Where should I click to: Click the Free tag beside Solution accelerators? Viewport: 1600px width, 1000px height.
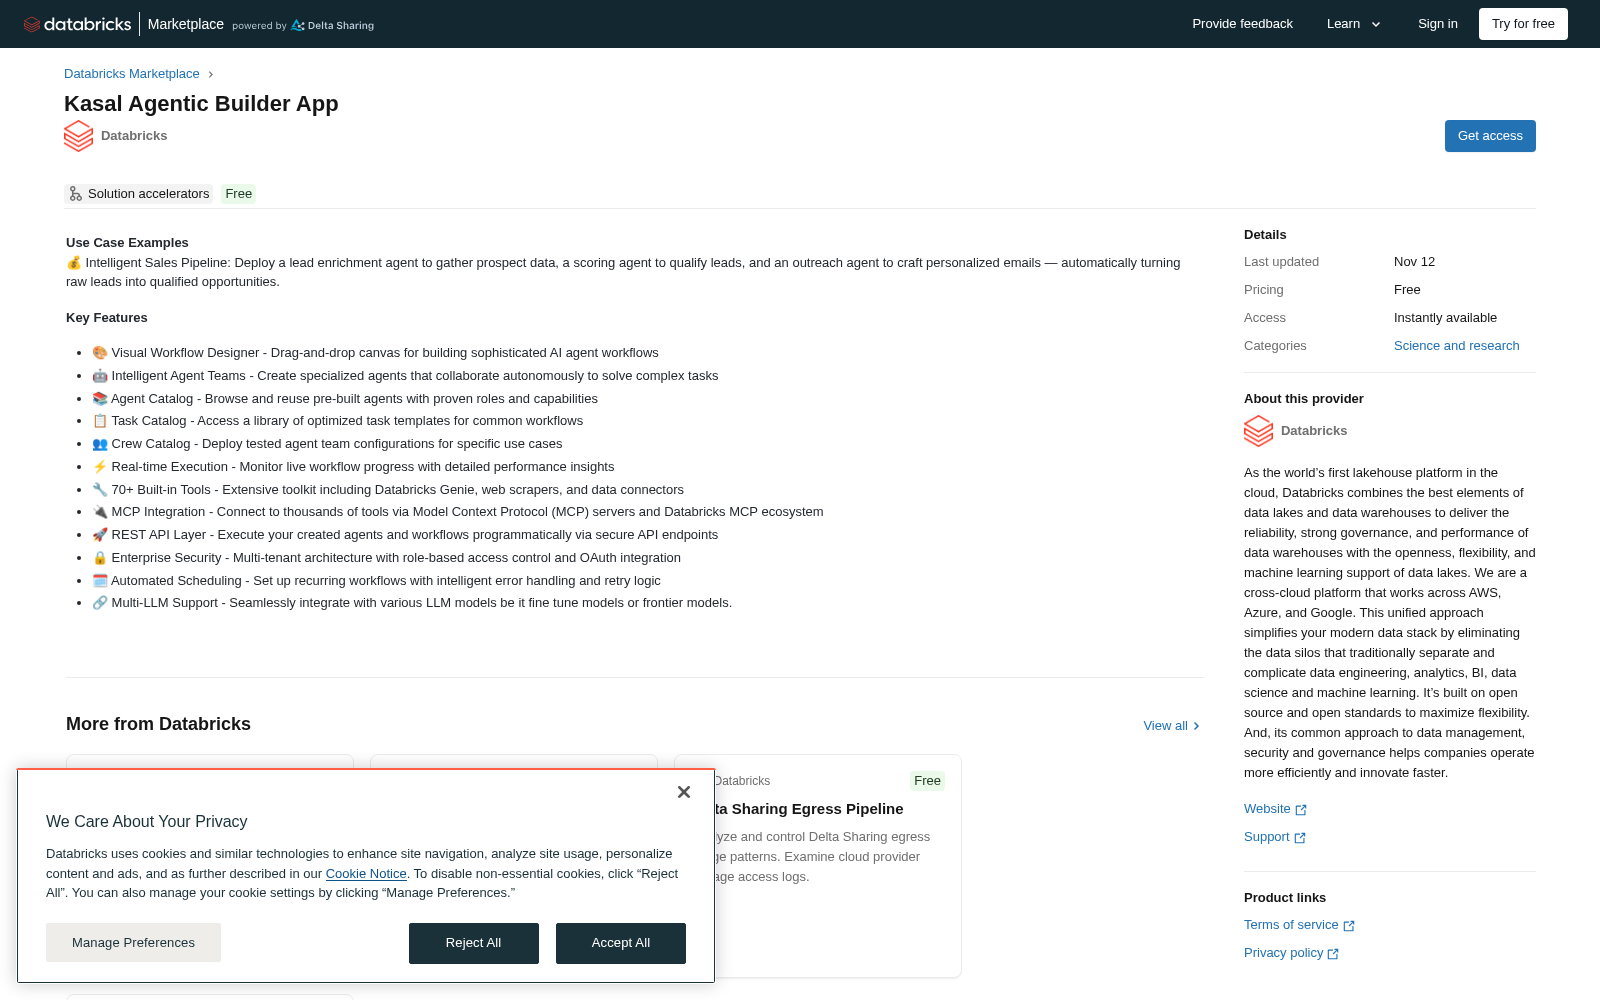point(239,194)
